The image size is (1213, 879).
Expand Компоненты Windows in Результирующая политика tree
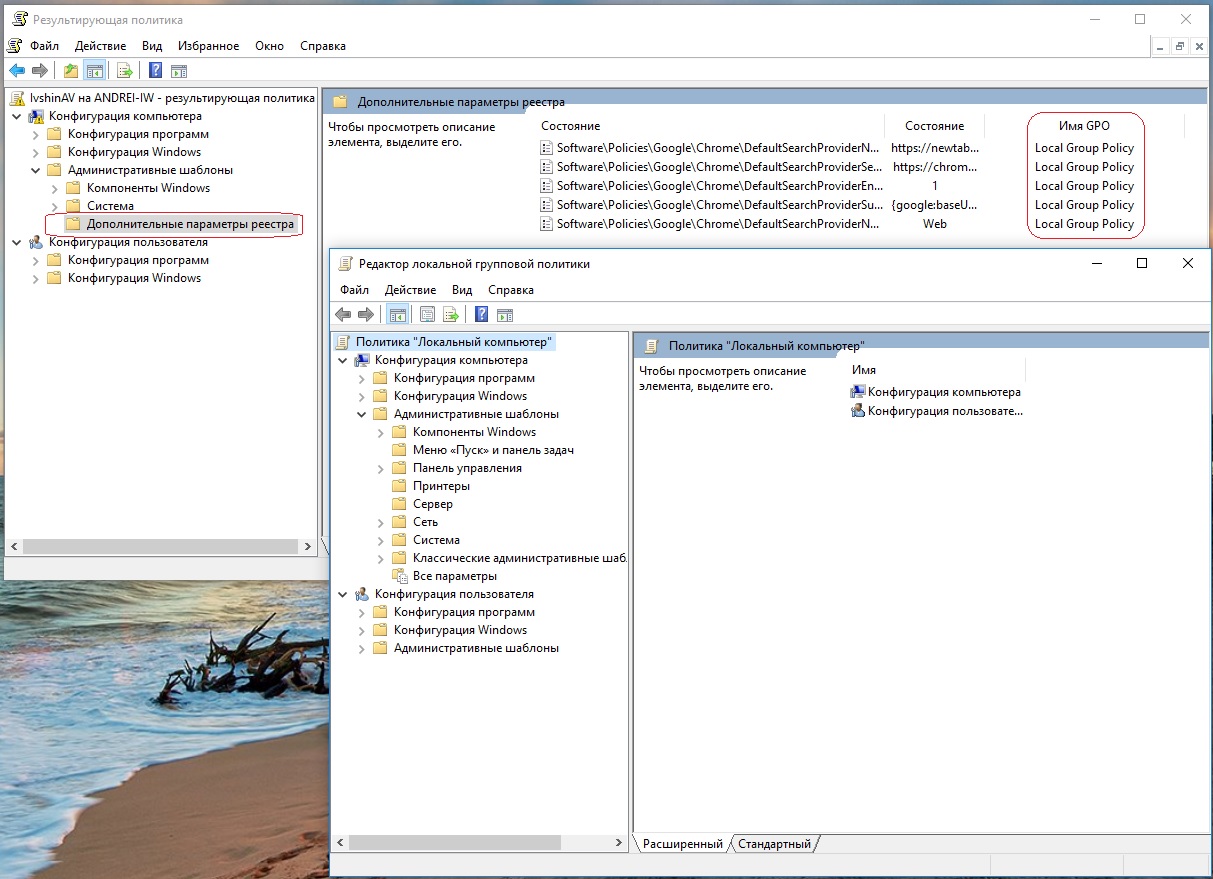point(55,188)
